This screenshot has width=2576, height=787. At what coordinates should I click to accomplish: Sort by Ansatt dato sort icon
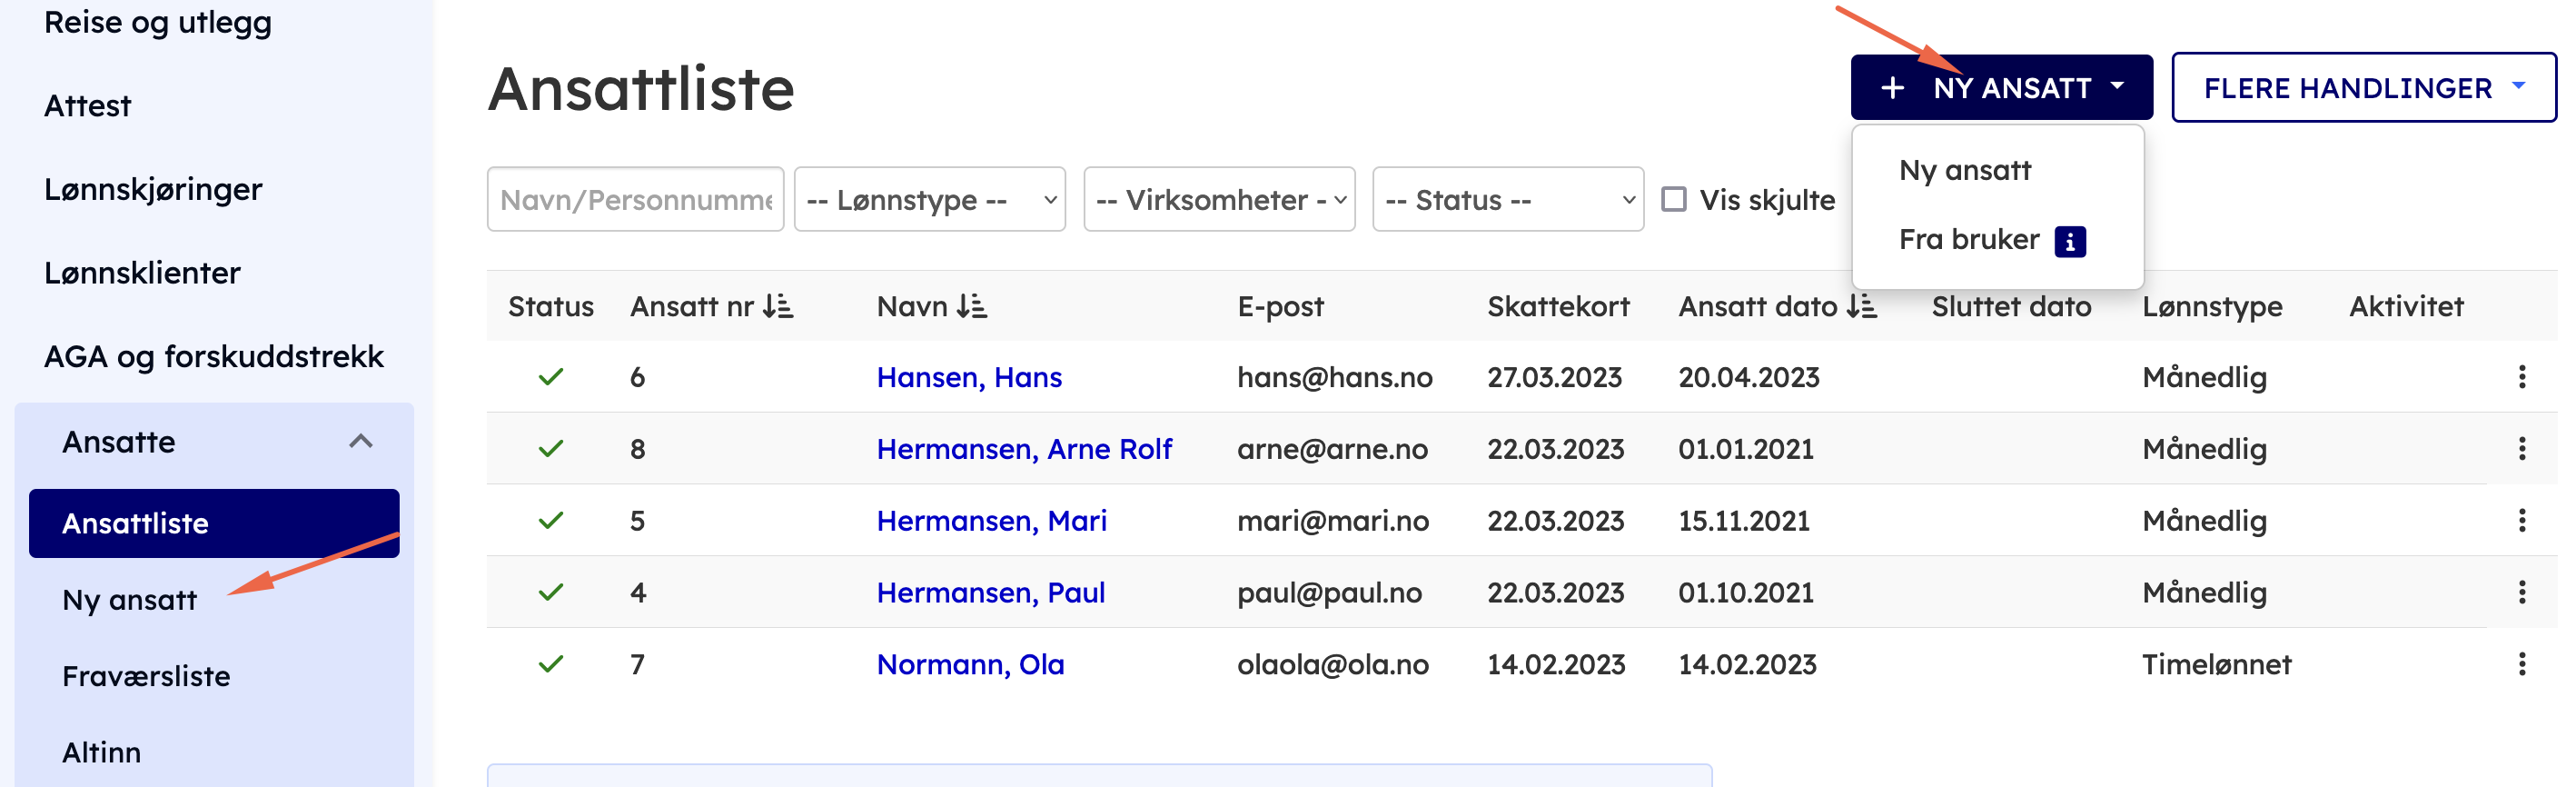pyautogui.click(x=1861, y=306)
